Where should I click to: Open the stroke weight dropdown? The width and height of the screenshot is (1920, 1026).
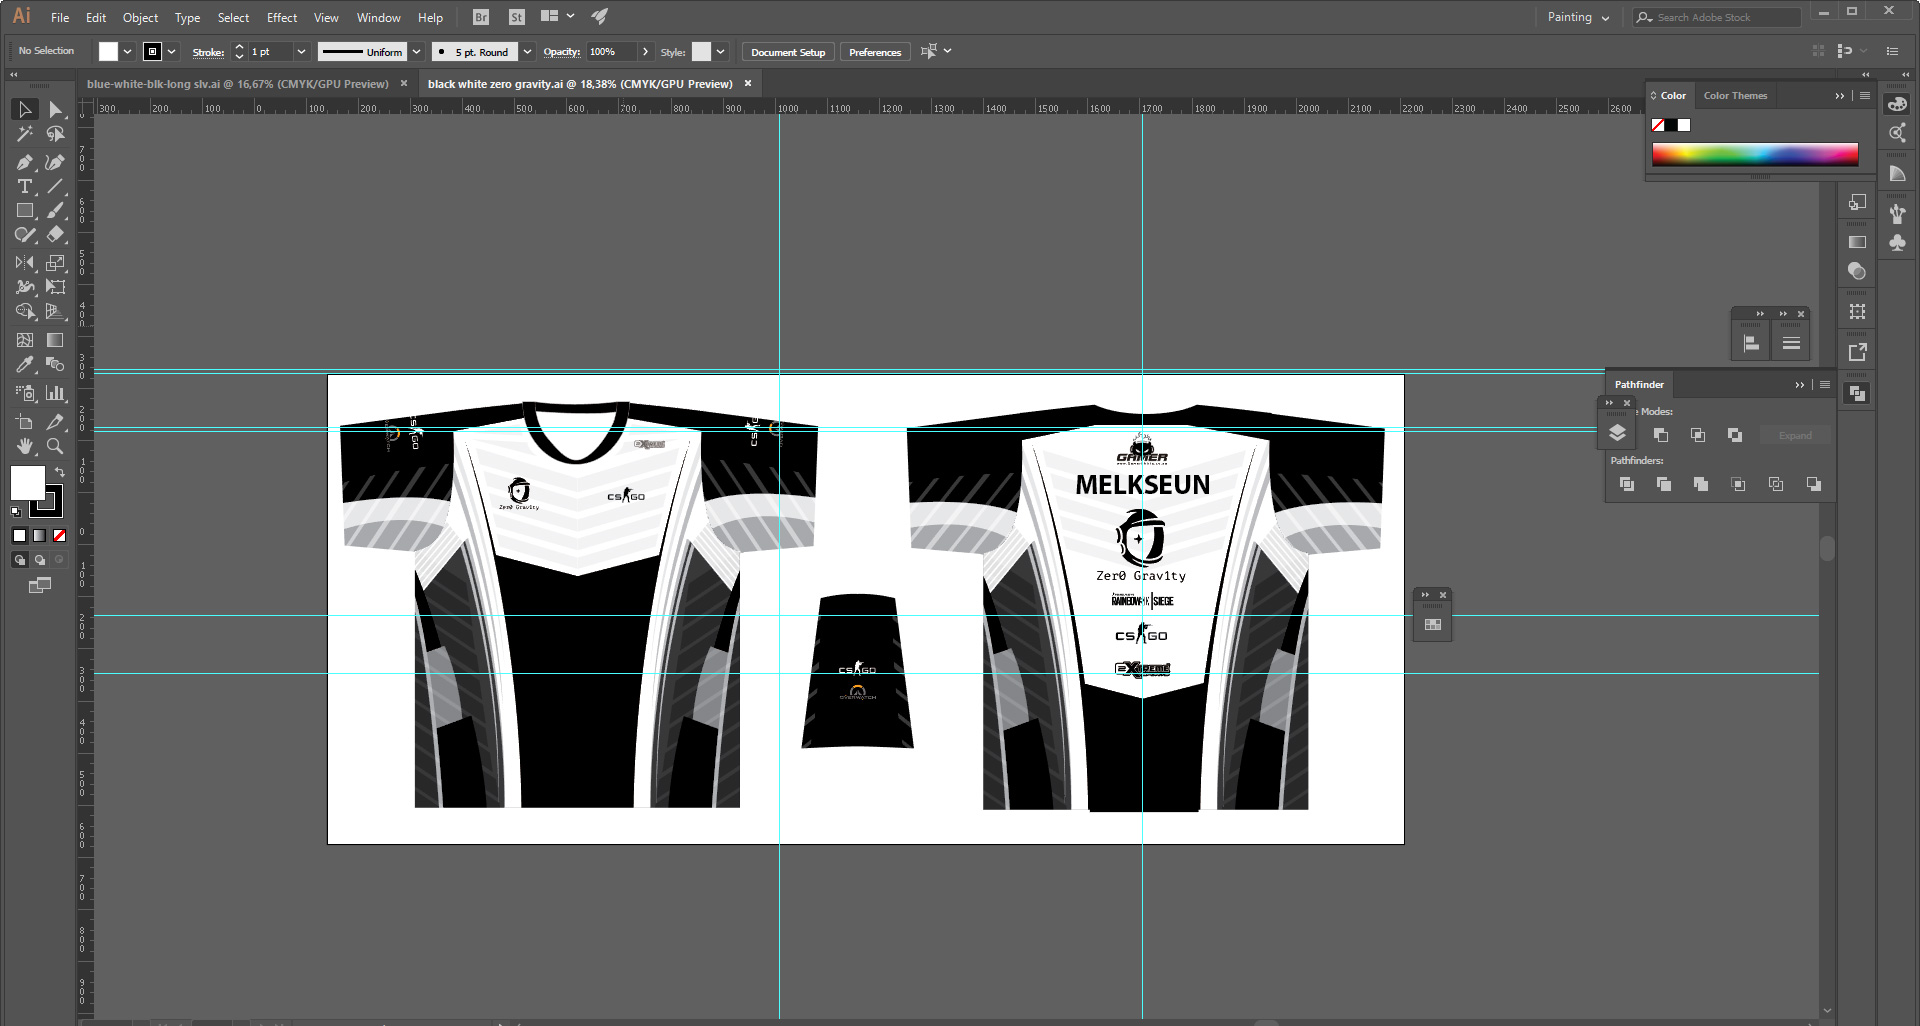point(301,52)
